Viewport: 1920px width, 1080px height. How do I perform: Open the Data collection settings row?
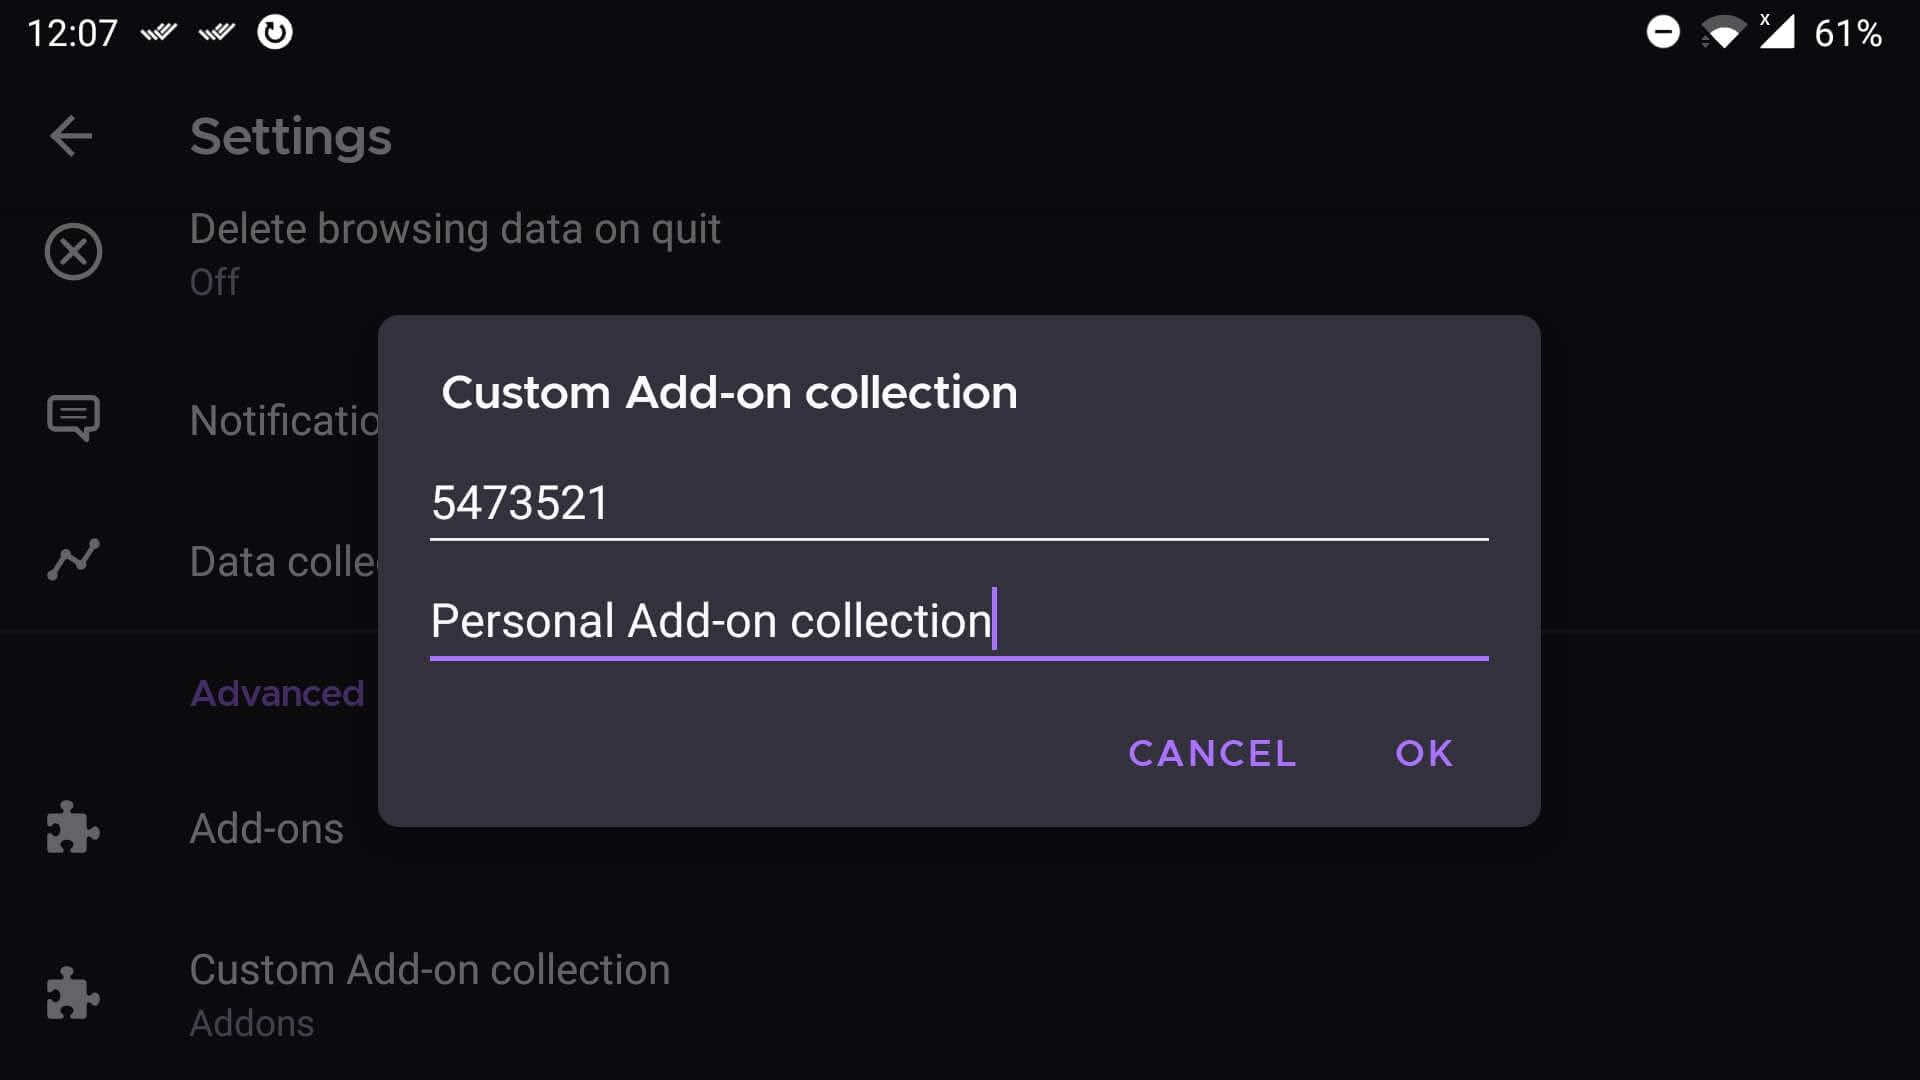click(x=282, y=562)
